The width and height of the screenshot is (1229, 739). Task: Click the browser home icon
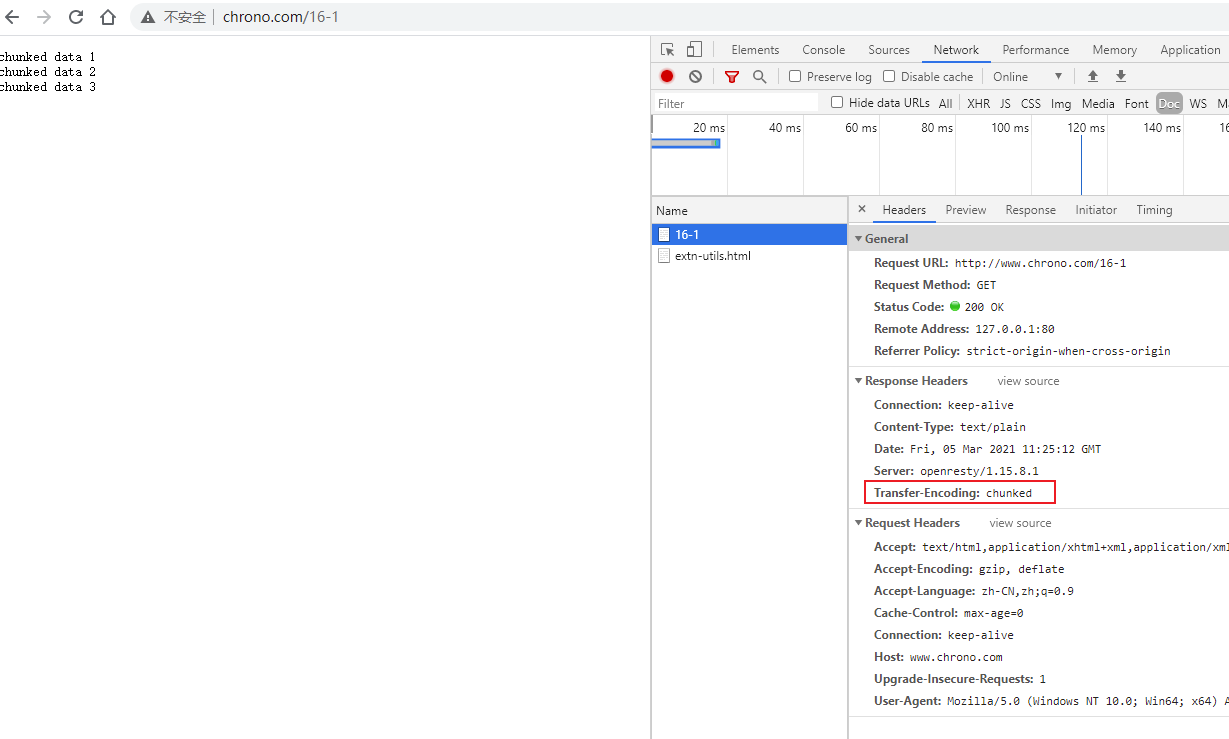coord(108,17)
